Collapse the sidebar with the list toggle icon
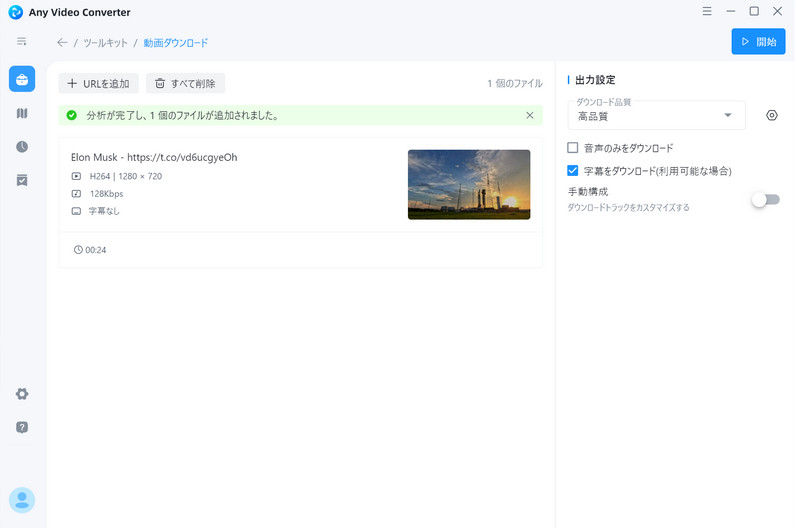 [21, 42]
